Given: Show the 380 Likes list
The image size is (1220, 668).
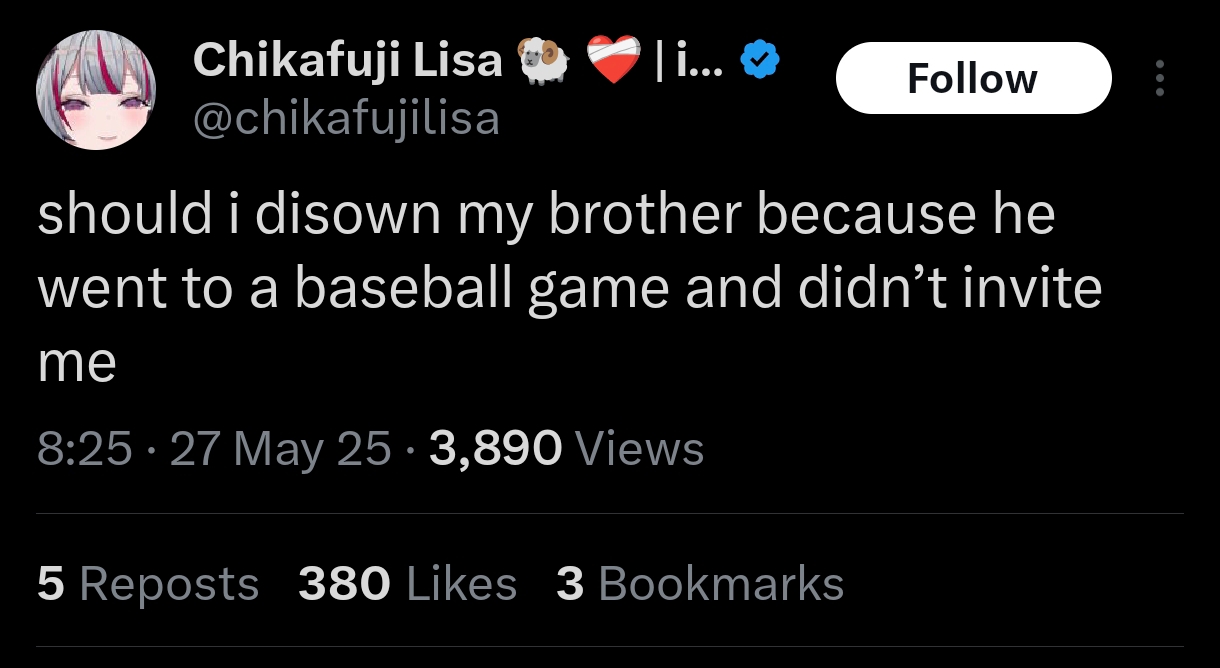Looking at the screenshot, I should [x=407, y=584].
